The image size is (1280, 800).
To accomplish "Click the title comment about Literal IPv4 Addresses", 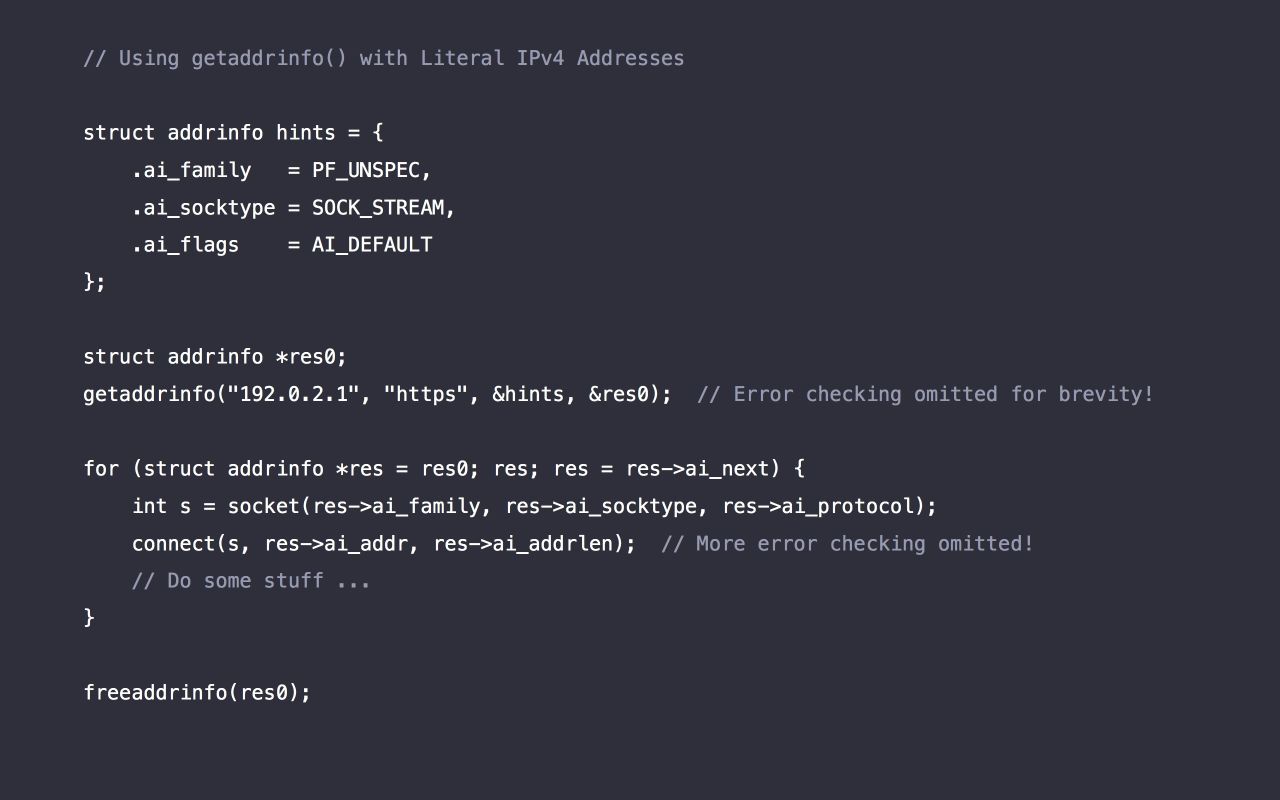I will (x=384, y=58).
